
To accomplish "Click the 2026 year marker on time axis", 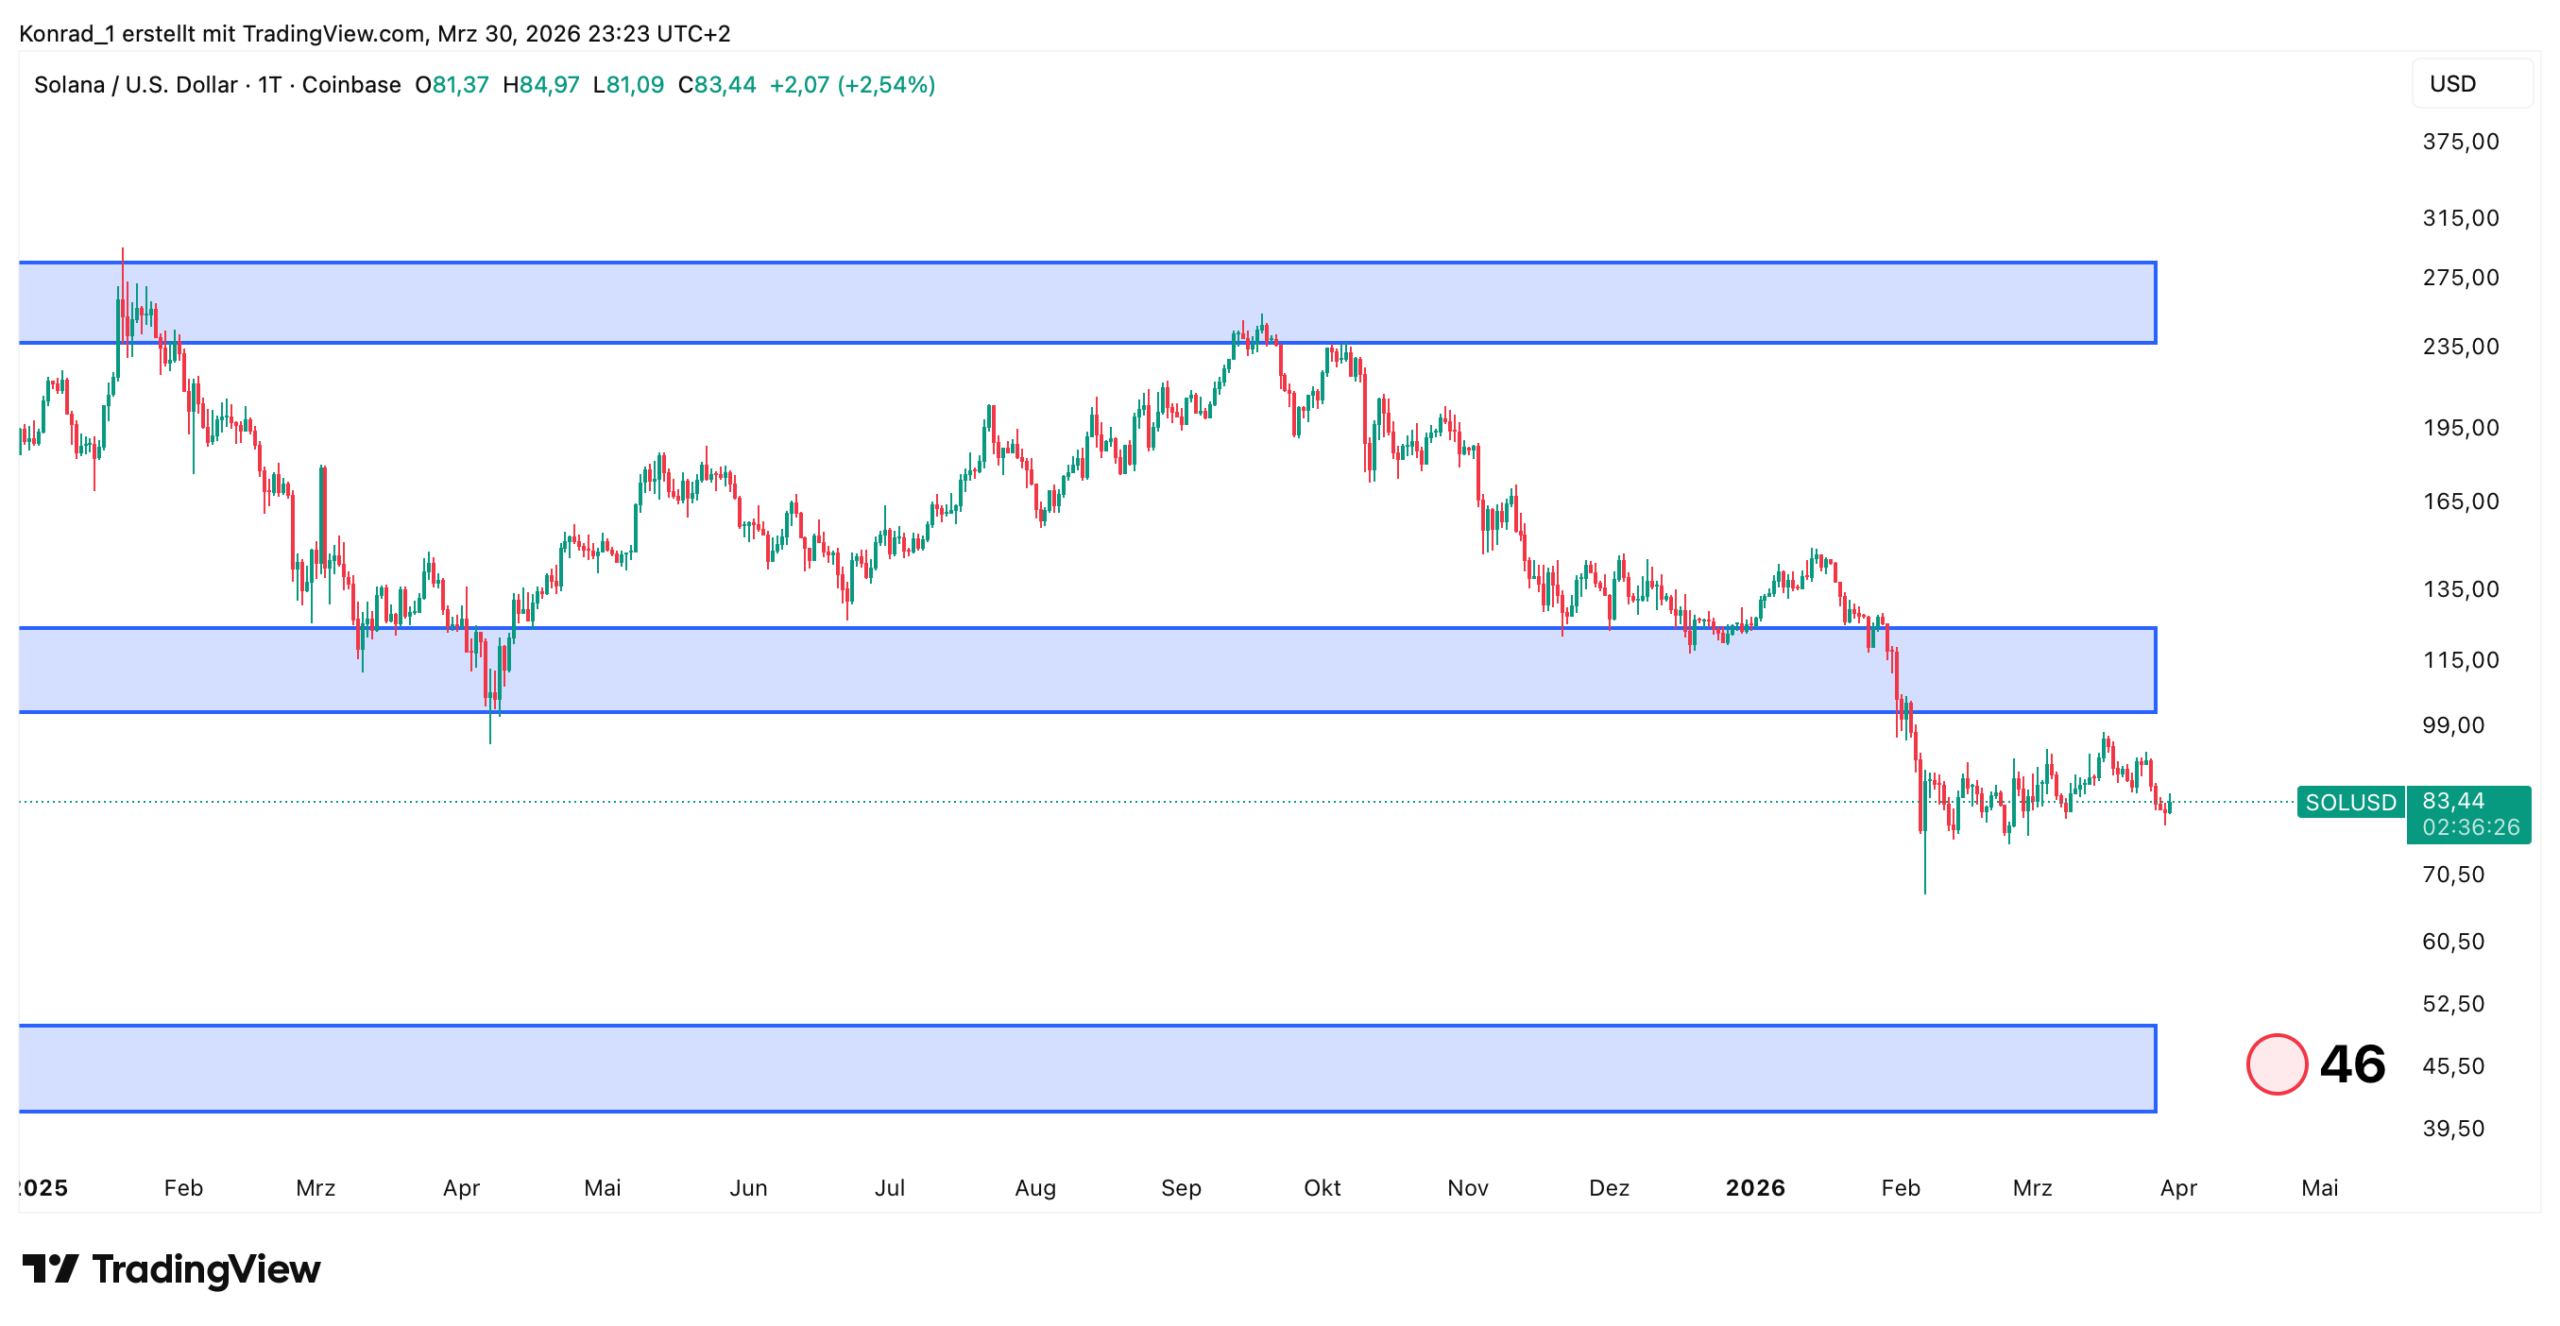I will pos(1754,1187).
